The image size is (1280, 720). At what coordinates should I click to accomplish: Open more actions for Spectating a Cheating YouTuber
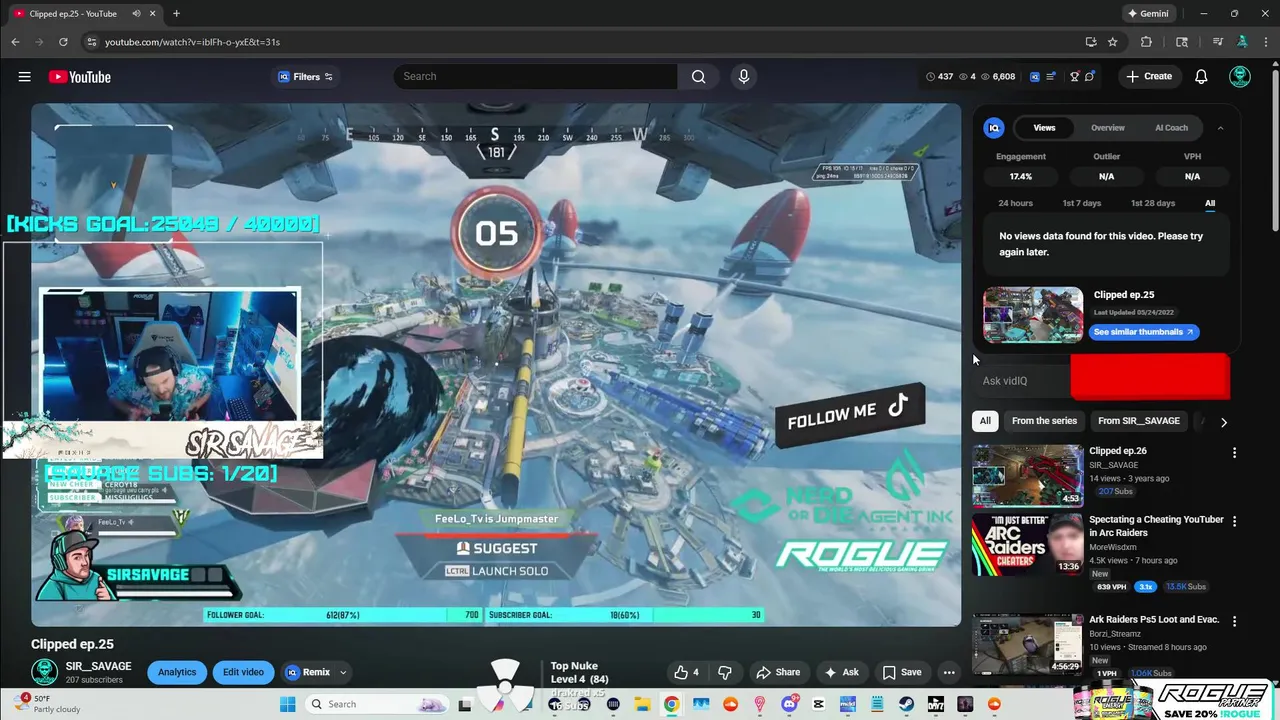(x=1234, y=521)
